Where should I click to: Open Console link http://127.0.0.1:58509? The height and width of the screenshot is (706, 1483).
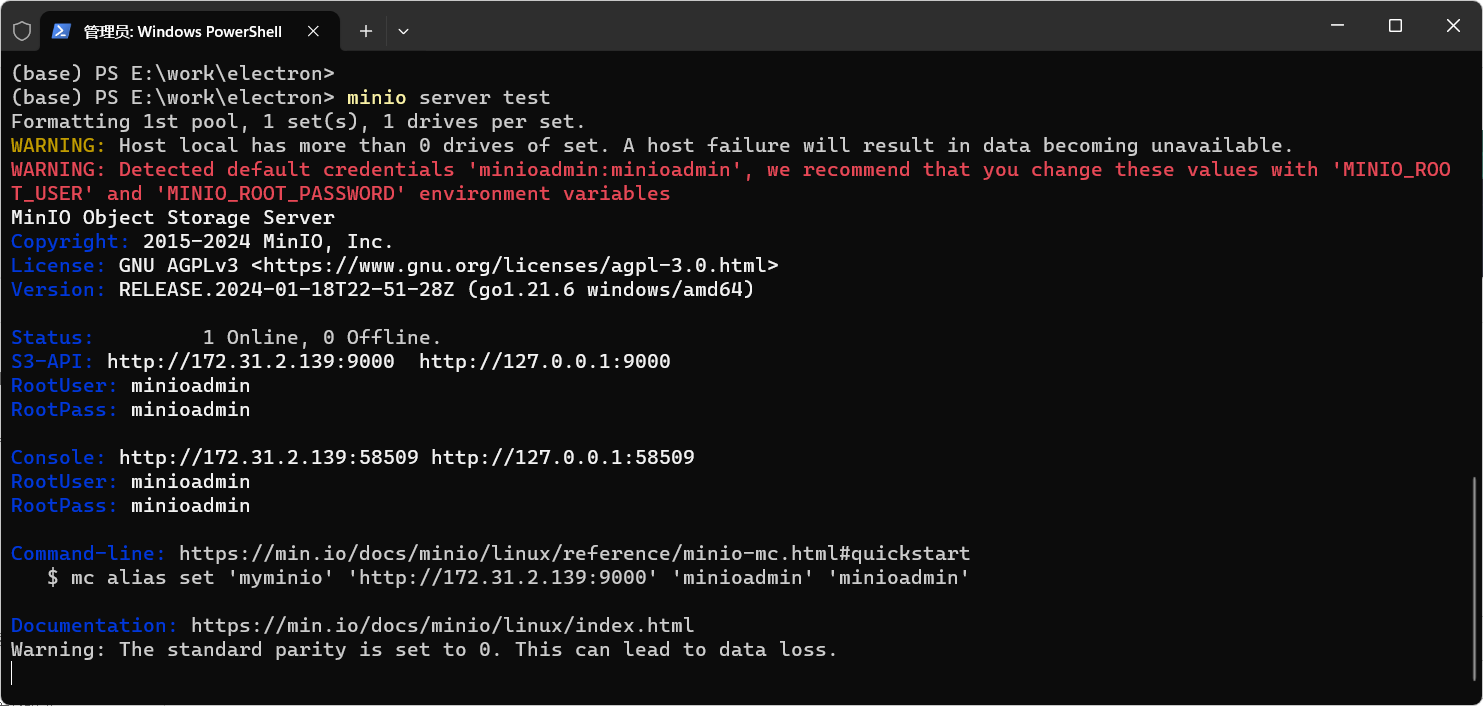coord(562,458)
